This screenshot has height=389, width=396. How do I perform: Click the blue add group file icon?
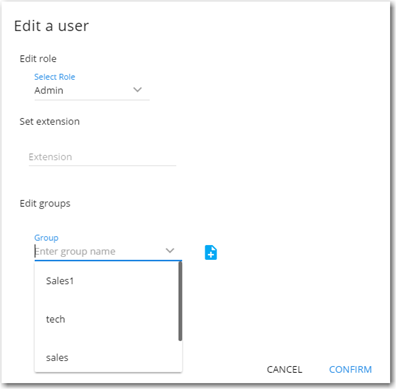(211, 252)
